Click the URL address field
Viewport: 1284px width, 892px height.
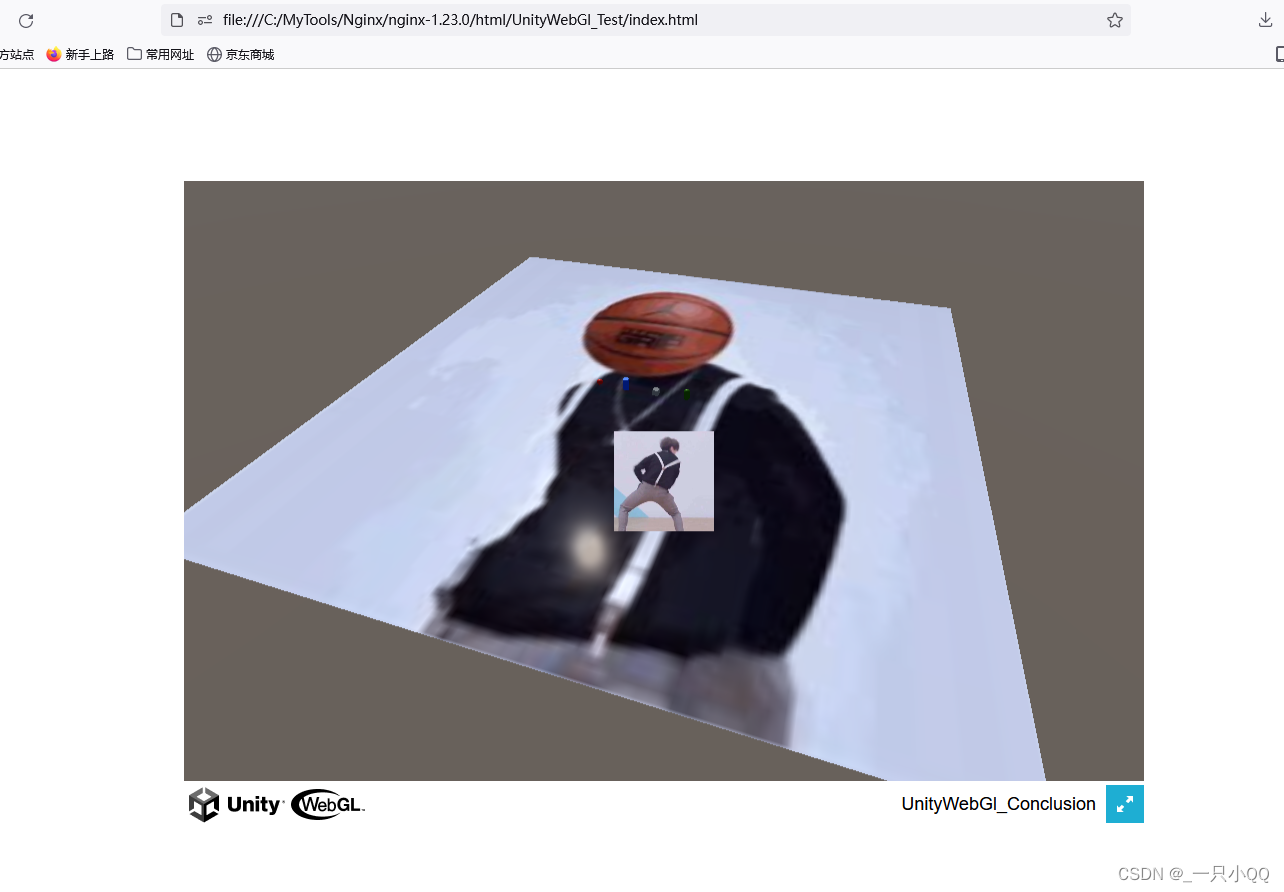pos(646,20)
